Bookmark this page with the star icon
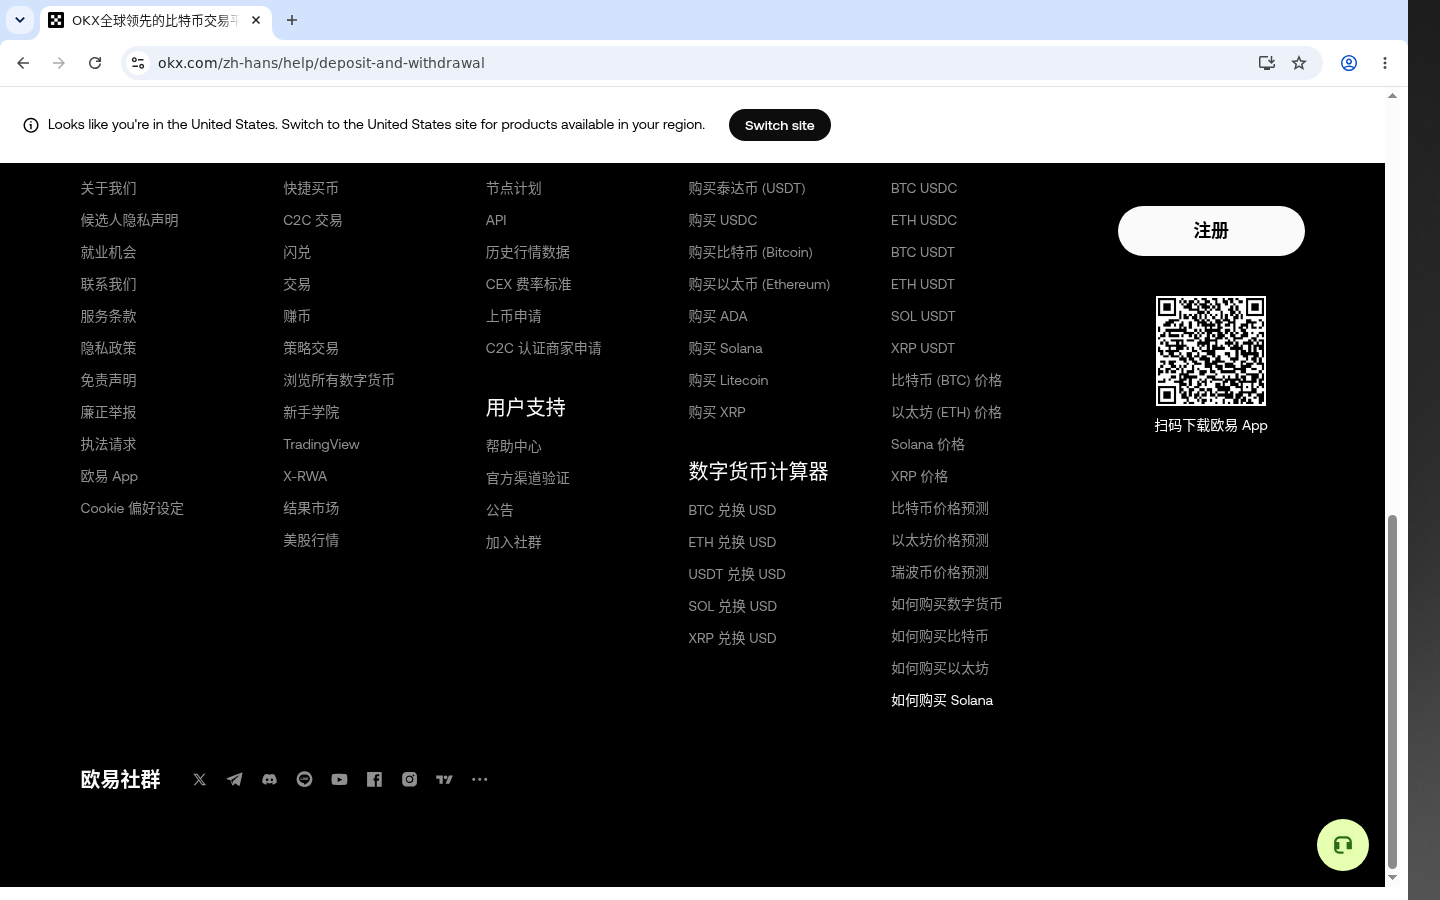Screen dimensions: 1440x900 (1299, 63)
